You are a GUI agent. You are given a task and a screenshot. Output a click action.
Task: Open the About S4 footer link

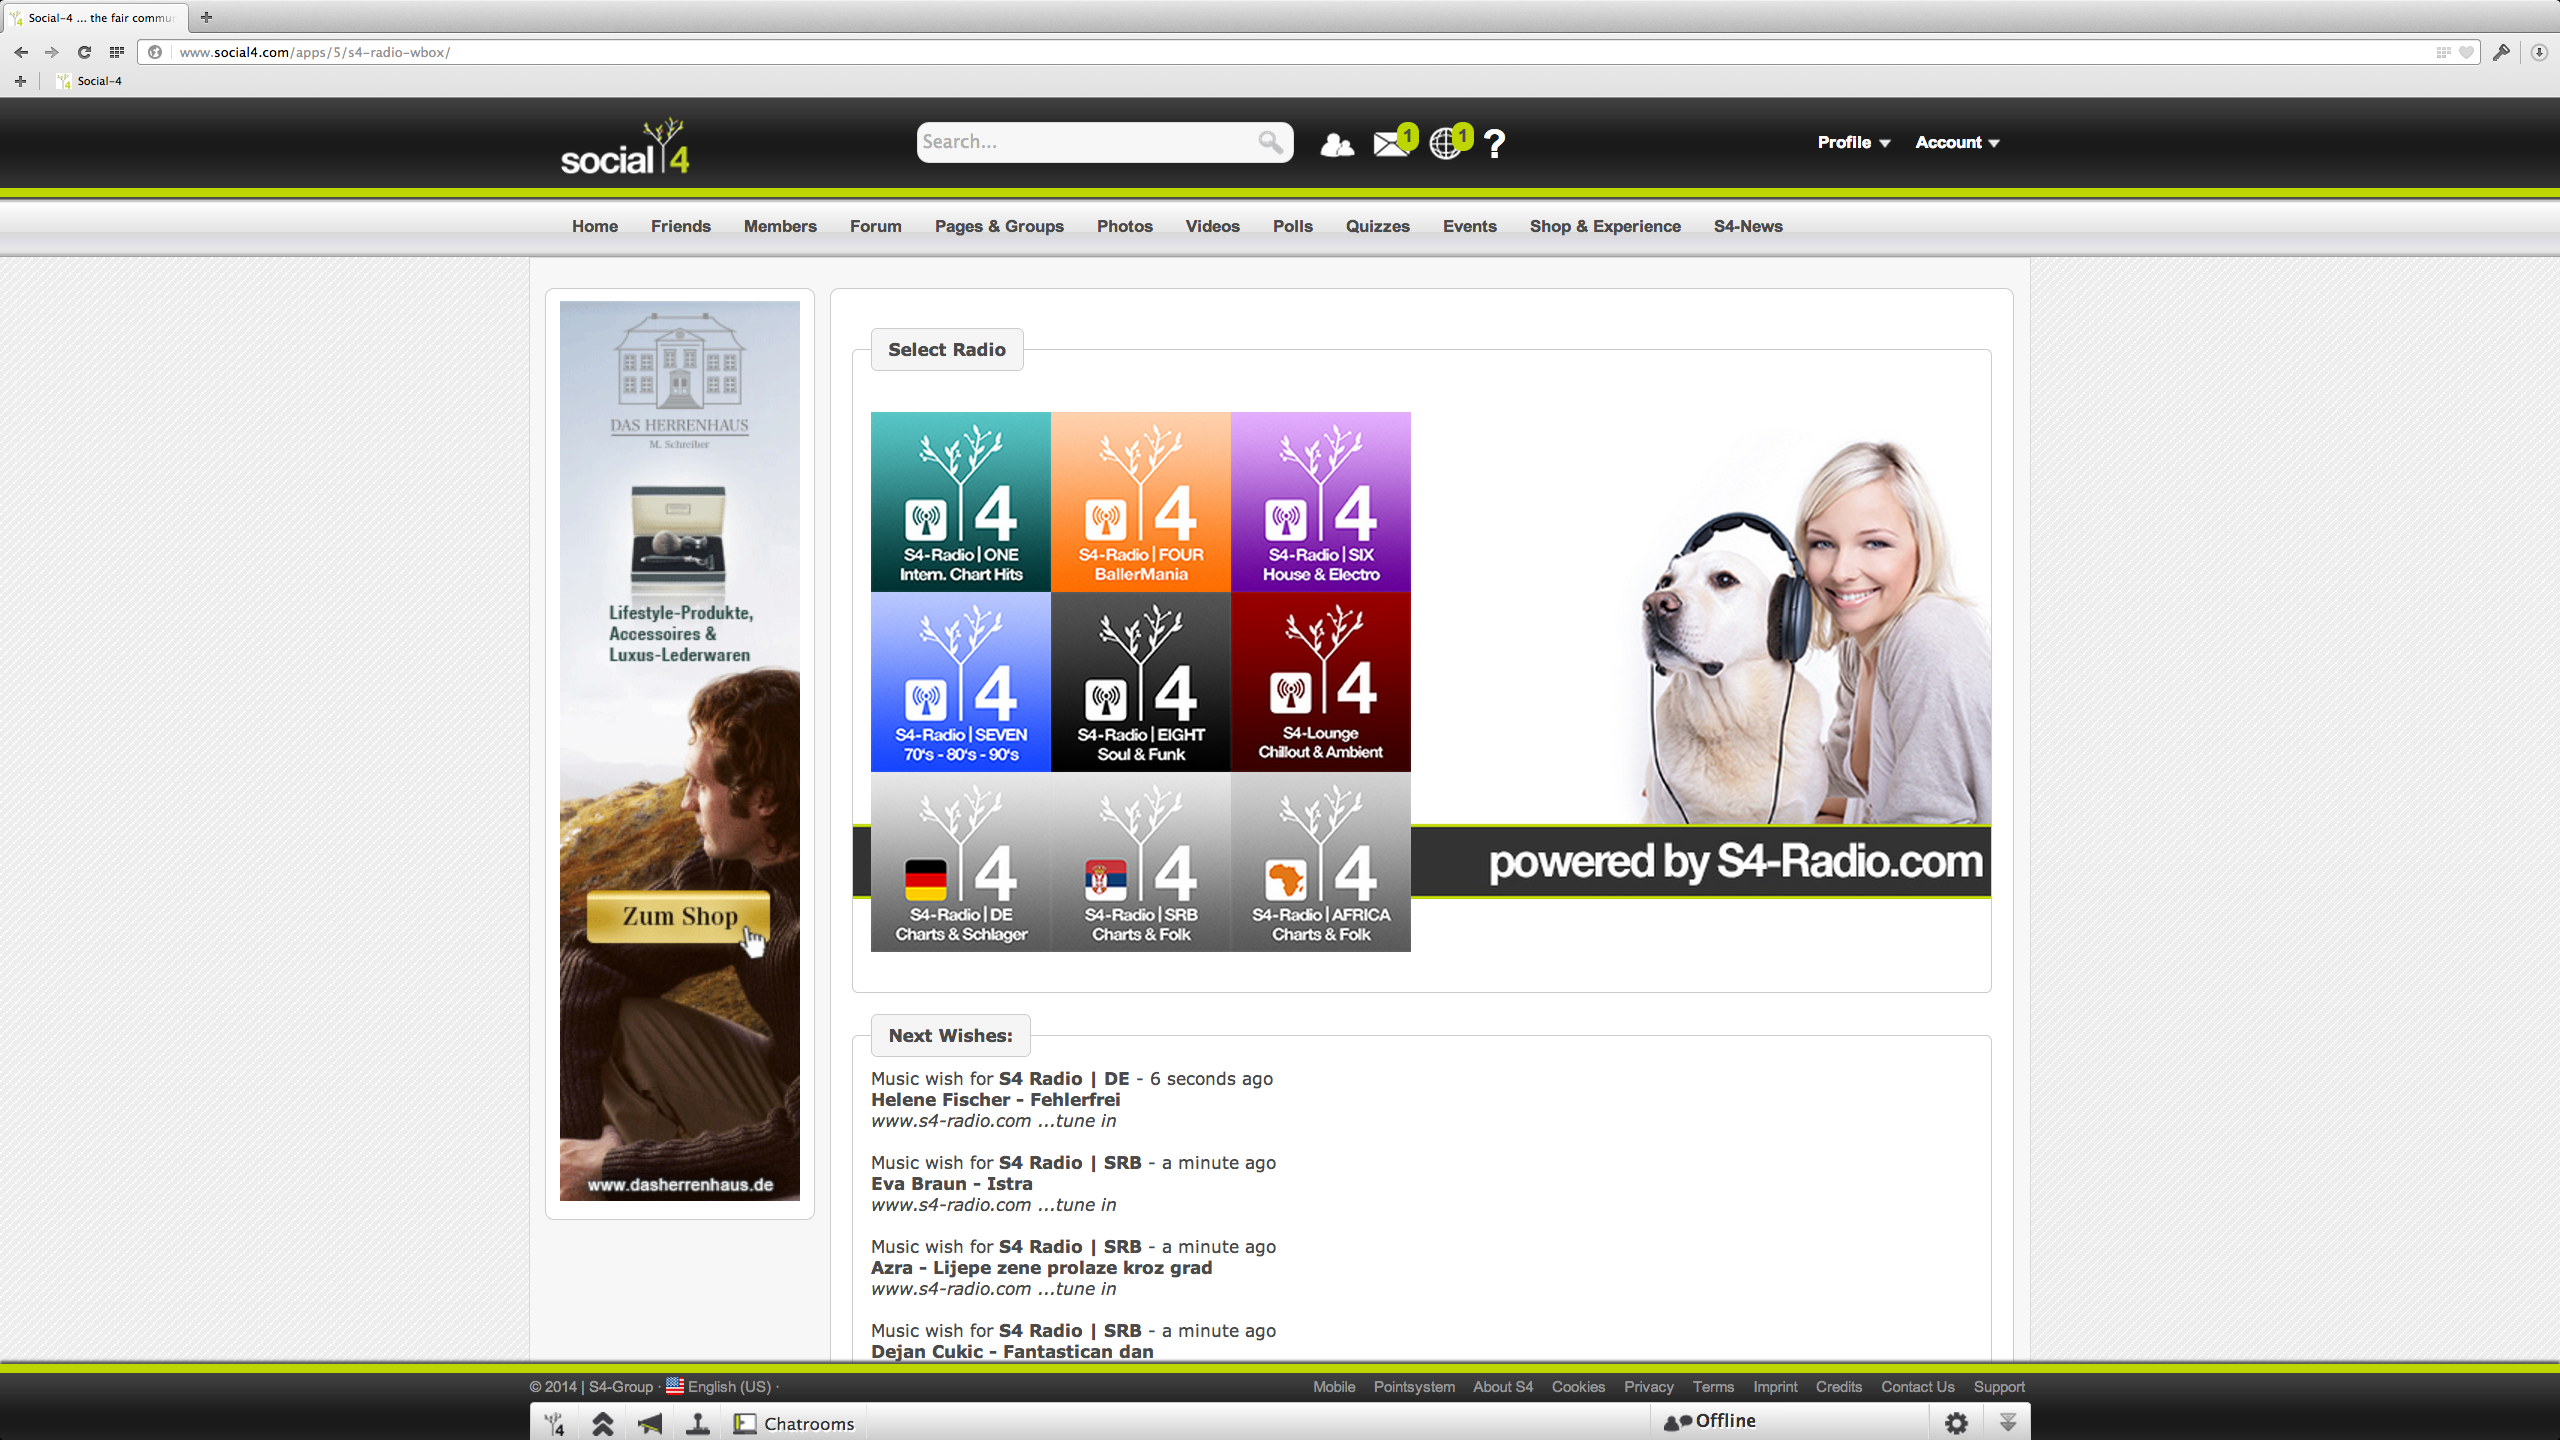point(1503,1387)
